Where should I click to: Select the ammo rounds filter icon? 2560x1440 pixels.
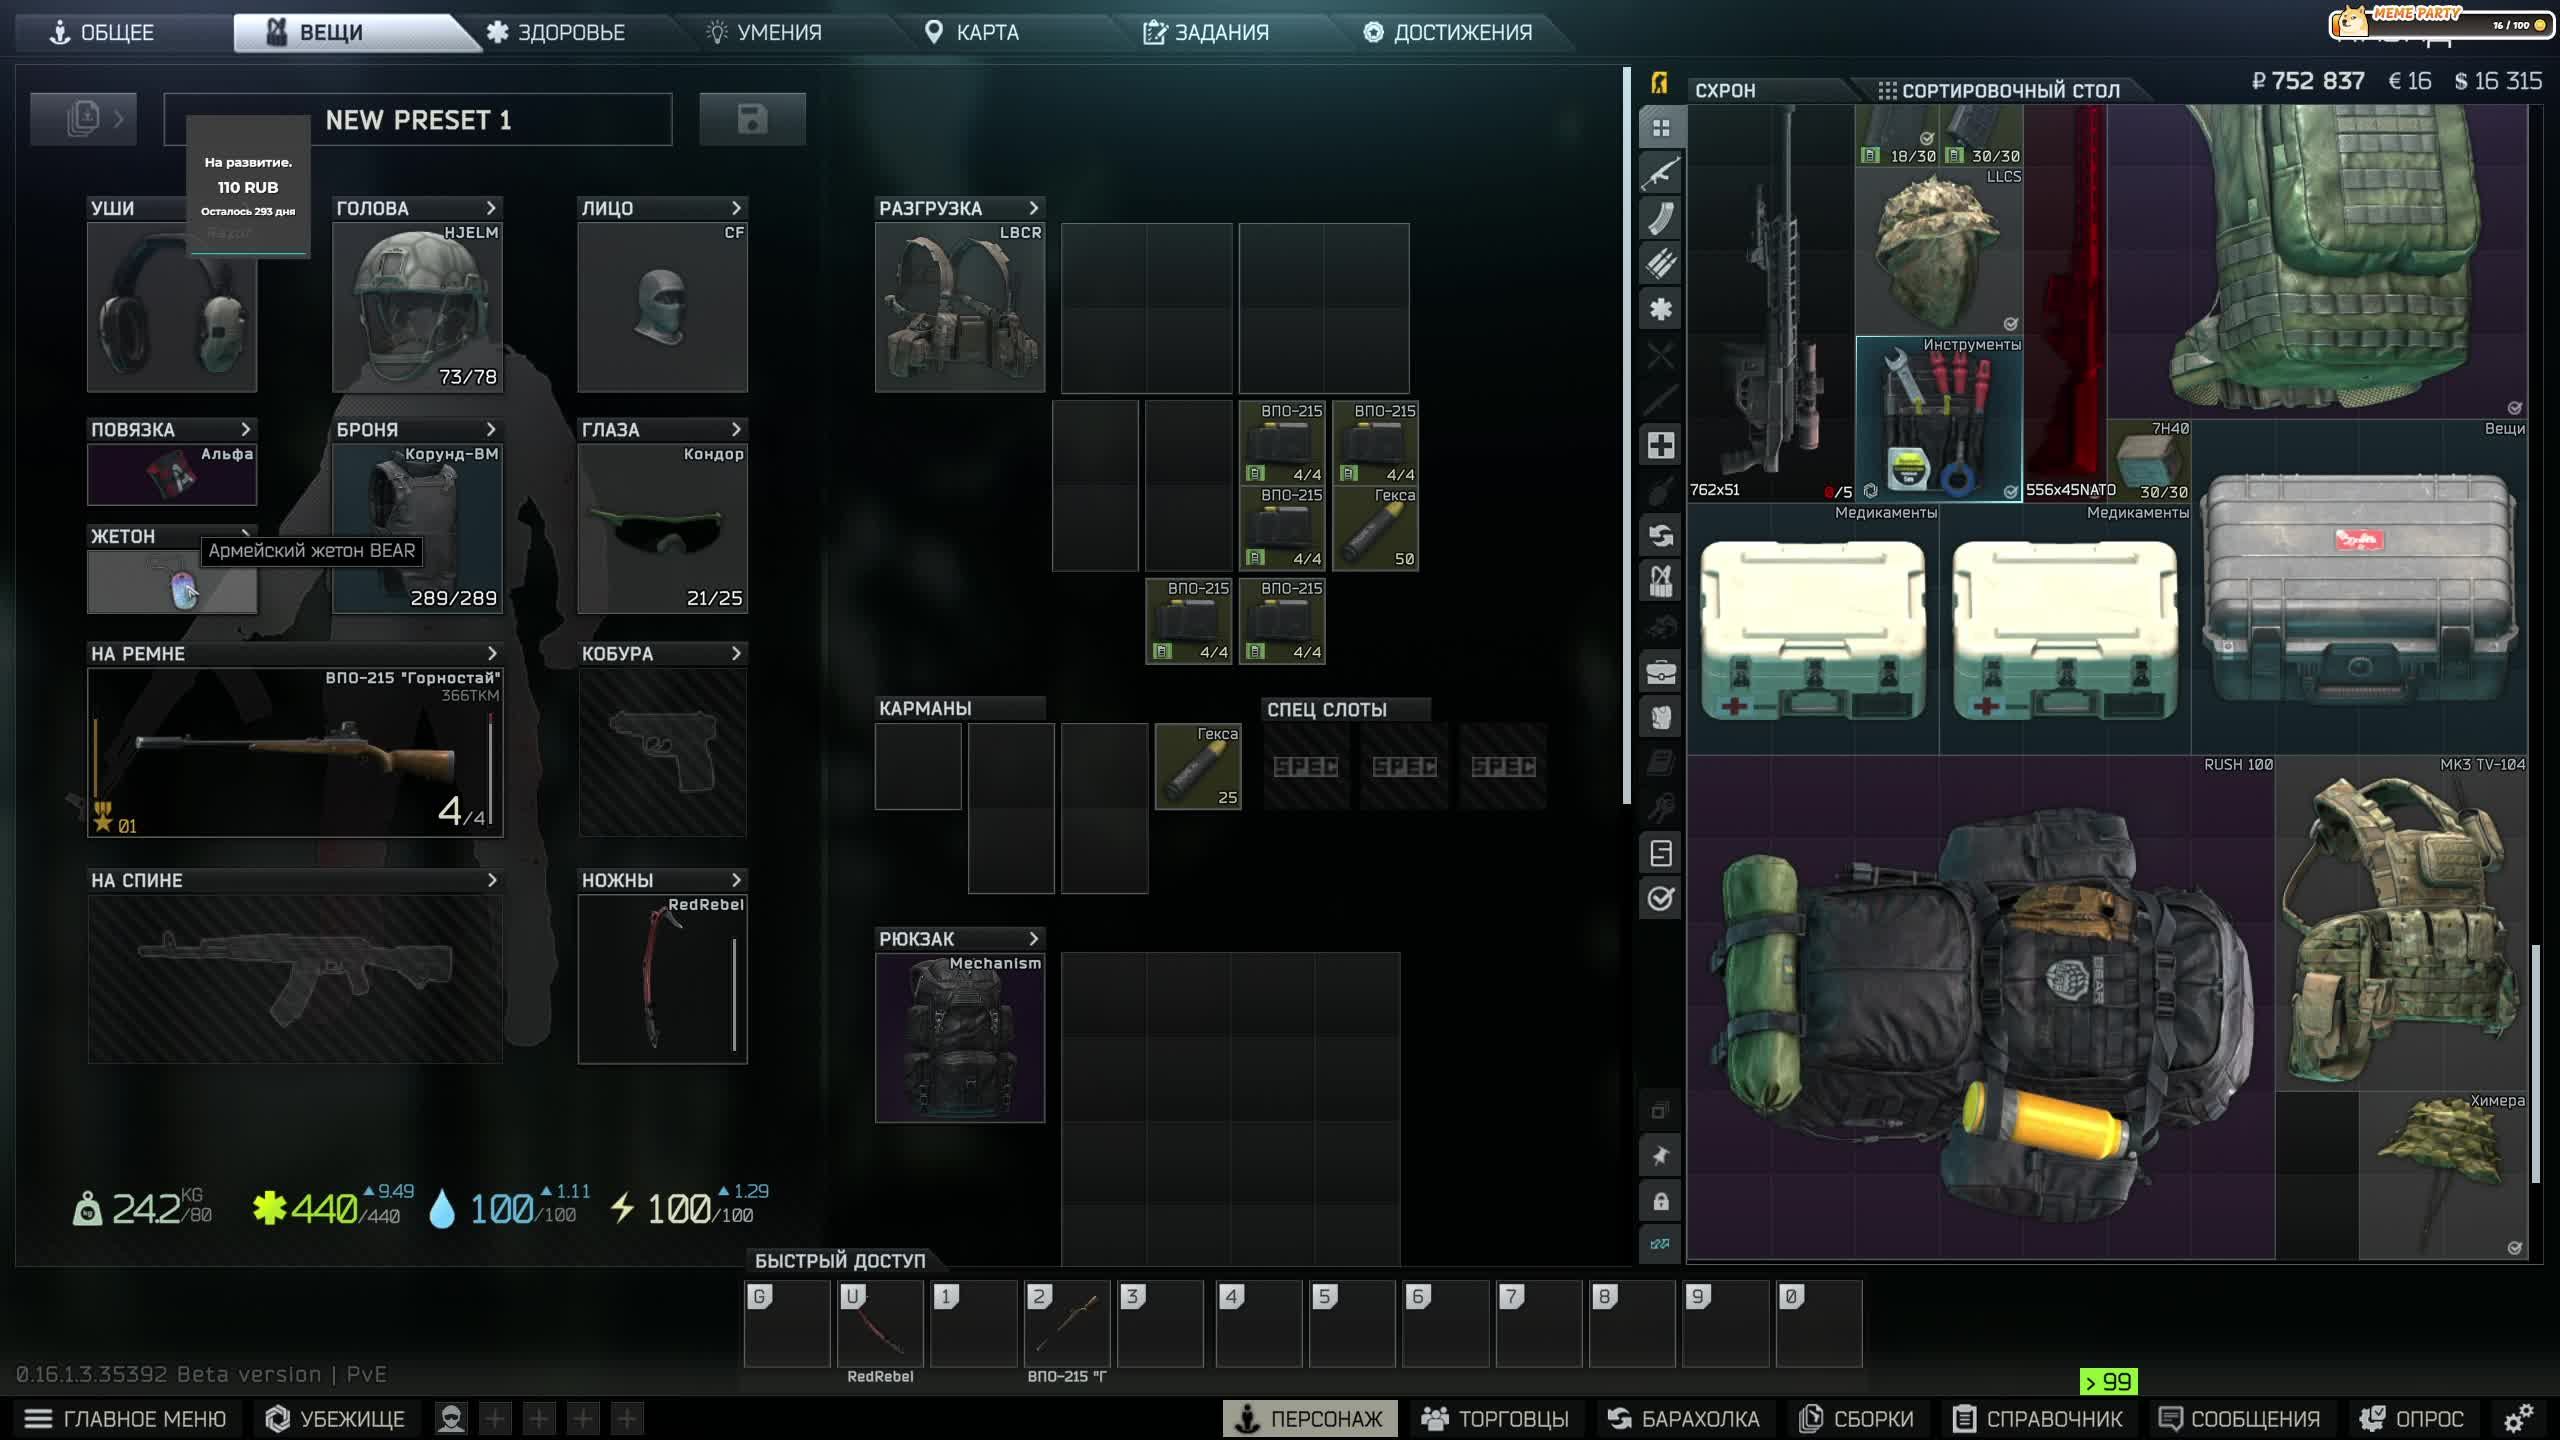(x=1660, y=264)
